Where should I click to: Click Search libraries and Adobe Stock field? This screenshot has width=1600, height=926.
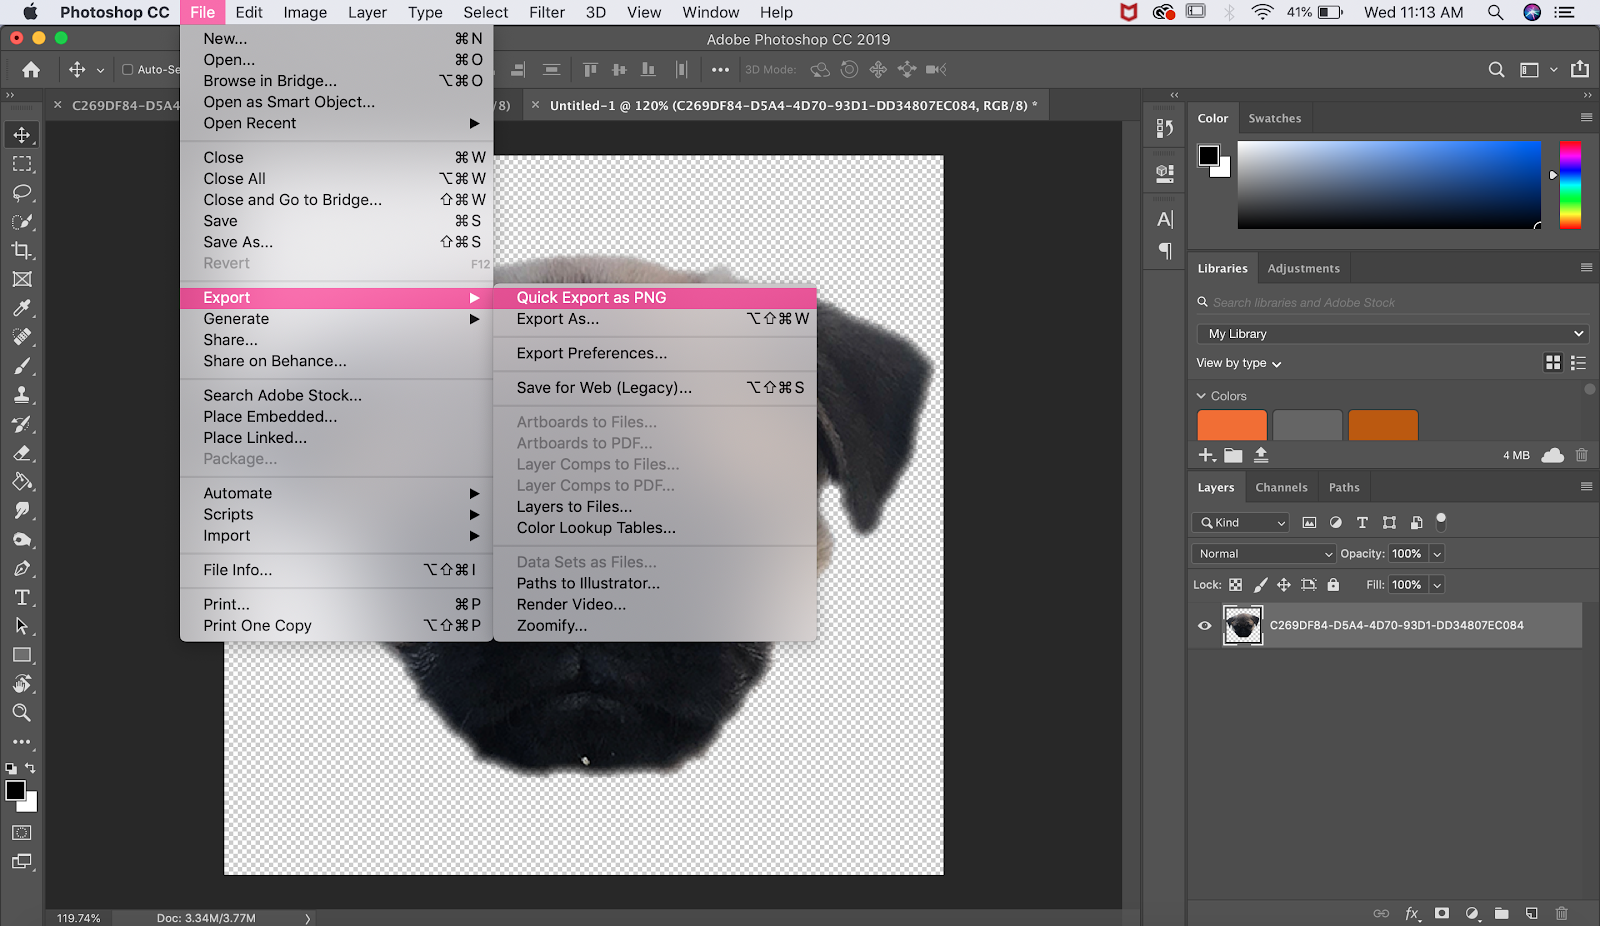[x=1392, y=302]
